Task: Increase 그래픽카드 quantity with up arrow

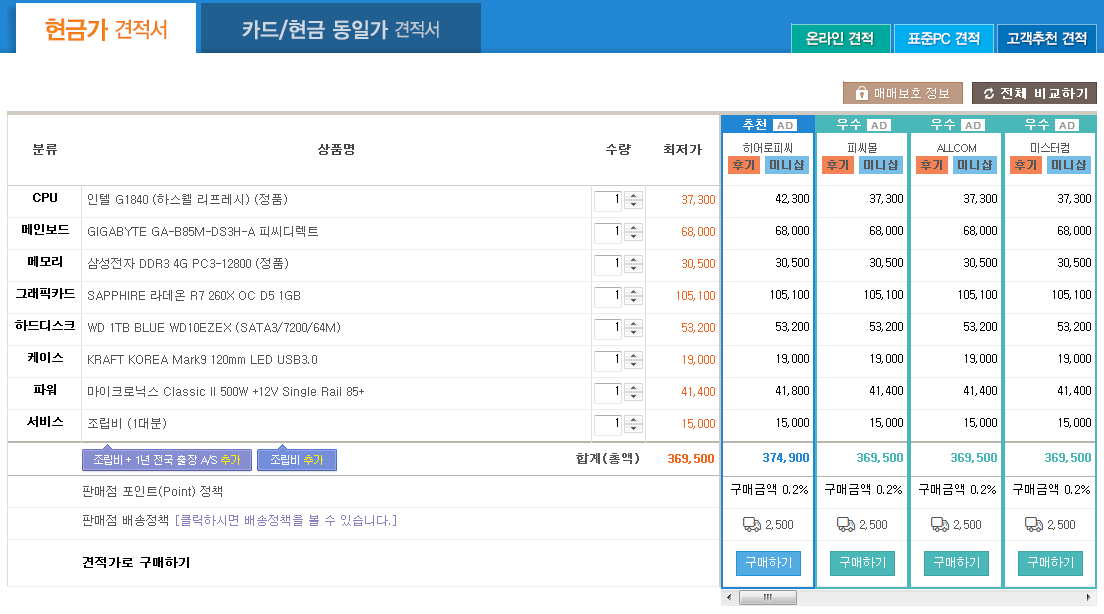Action: click(632, 292)
